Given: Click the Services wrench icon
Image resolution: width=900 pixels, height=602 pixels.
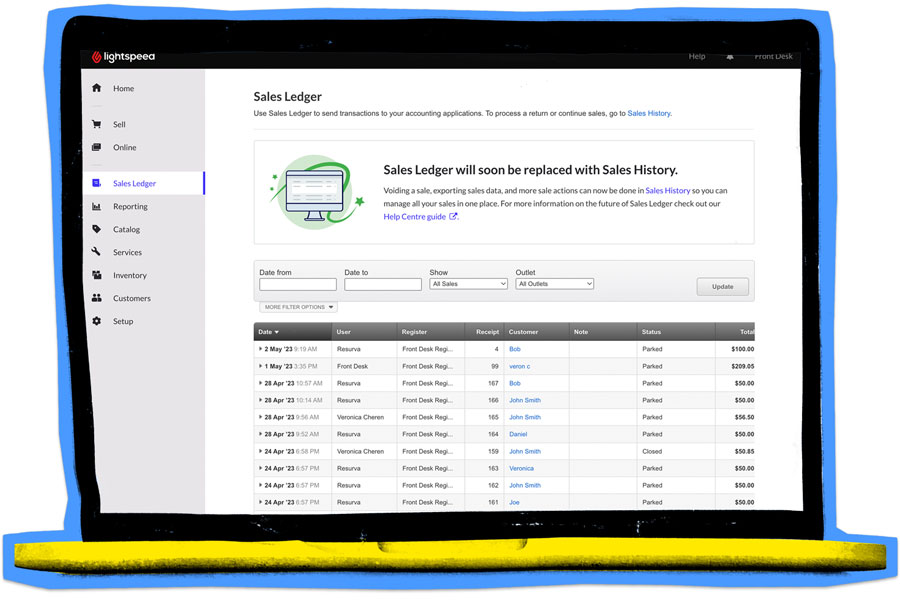Looking at the screenshot, I should 96,251.
